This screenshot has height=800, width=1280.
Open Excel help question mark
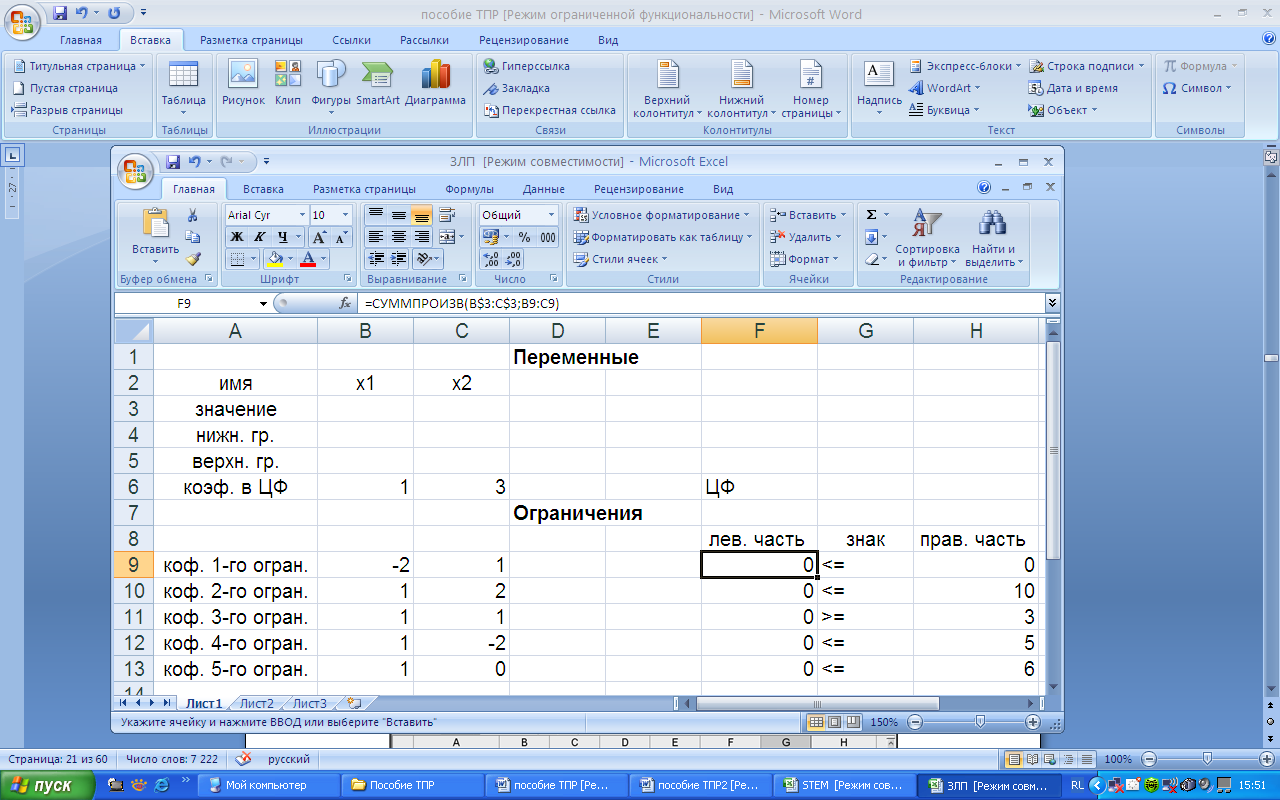click(x=984, y=188)
